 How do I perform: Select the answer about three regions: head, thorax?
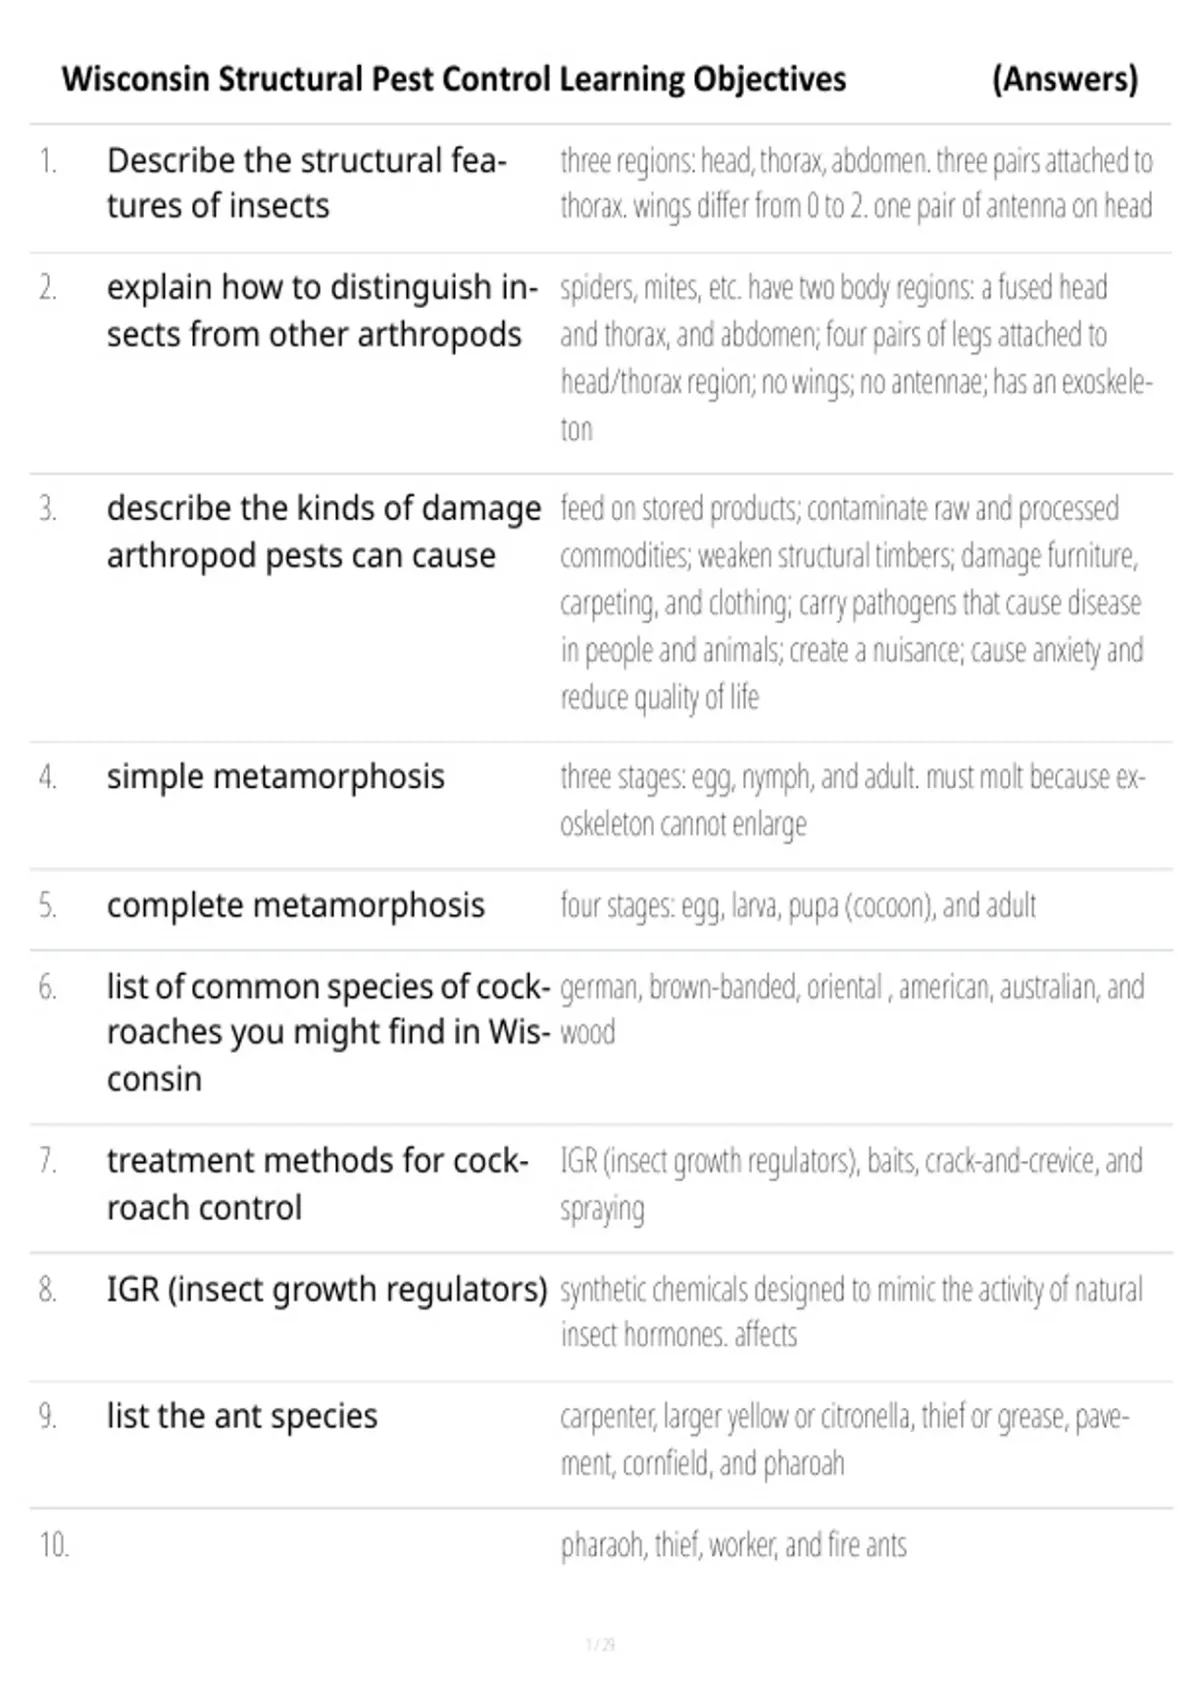pyautogui.click(x=856, y=183)
